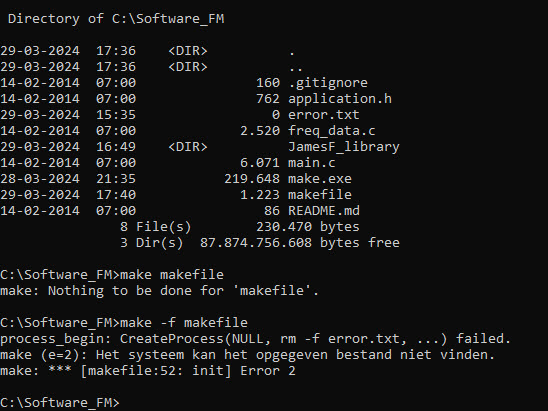
Task: Click the '3 Dir(s)' bytes free line
Action: click(x=260, y=243)
